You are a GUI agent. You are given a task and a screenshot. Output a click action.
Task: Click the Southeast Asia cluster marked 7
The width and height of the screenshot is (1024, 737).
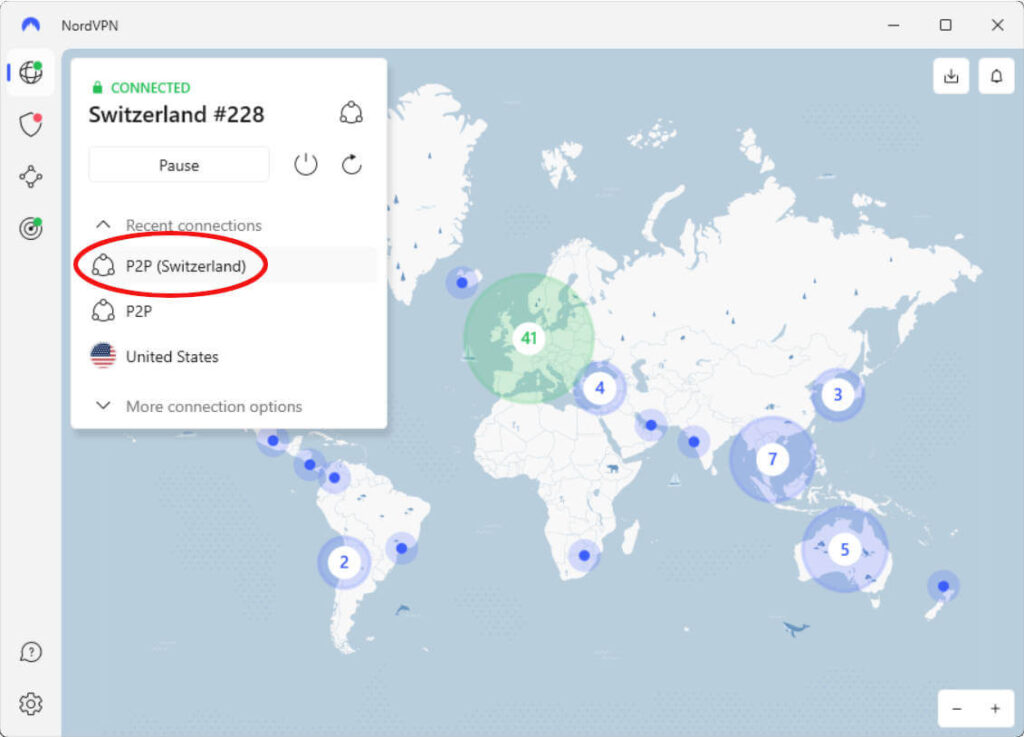point(773,459)
